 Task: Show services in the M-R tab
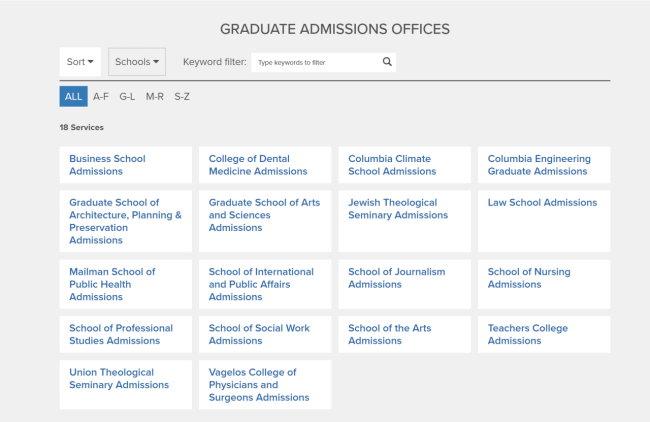155,97
